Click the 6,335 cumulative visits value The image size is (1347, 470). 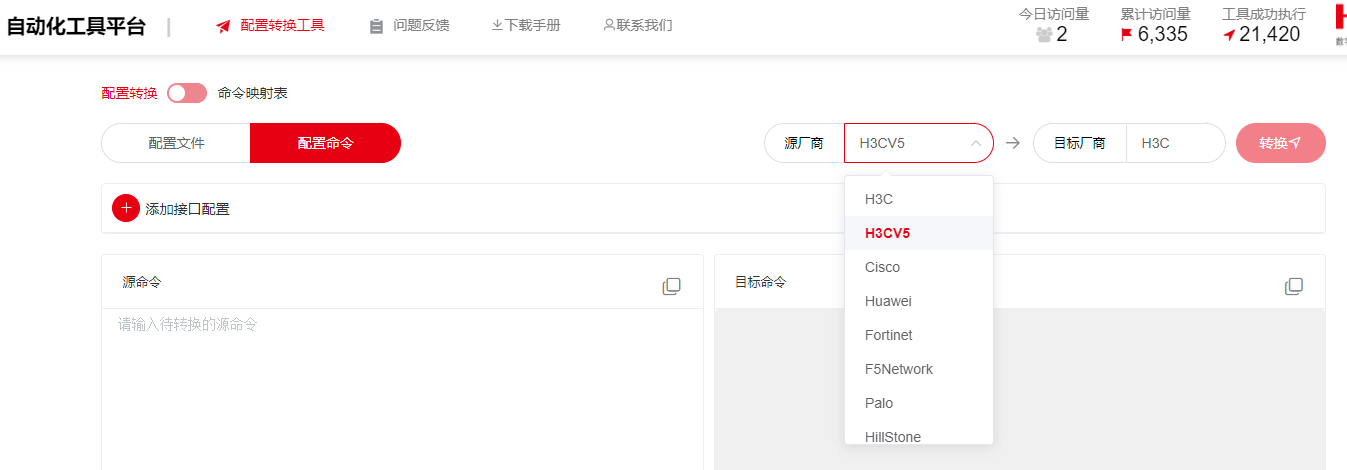click(1163, 35)
